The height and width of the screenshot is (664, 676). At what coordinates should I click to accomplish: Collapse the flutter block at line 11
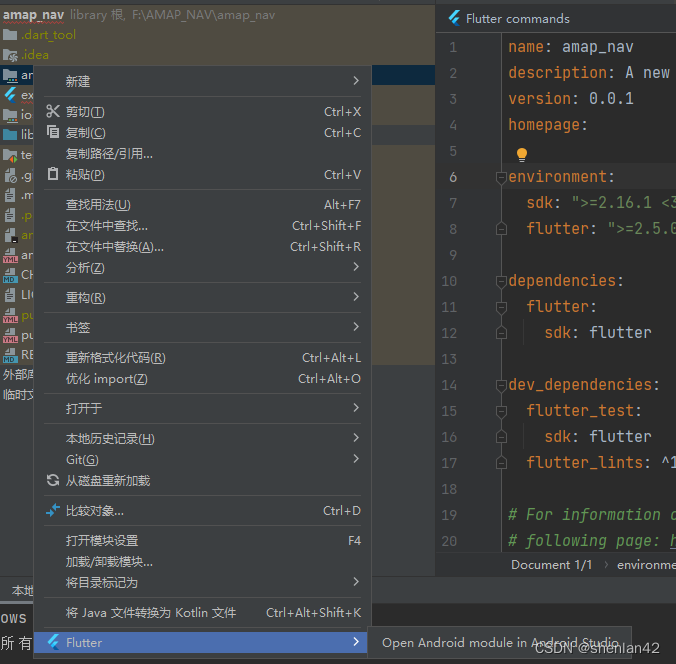(501, 307)
